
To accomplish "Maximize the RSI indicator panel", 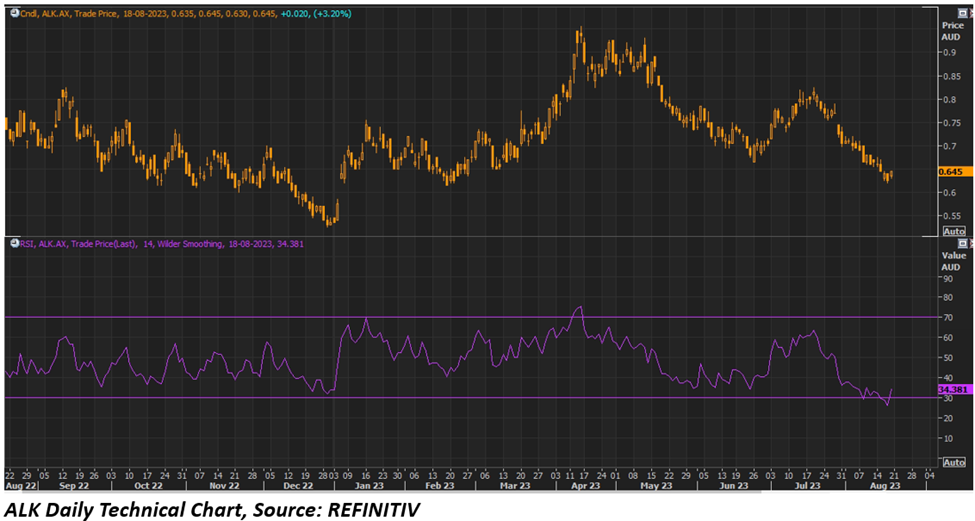I will [x=963, y=244].
